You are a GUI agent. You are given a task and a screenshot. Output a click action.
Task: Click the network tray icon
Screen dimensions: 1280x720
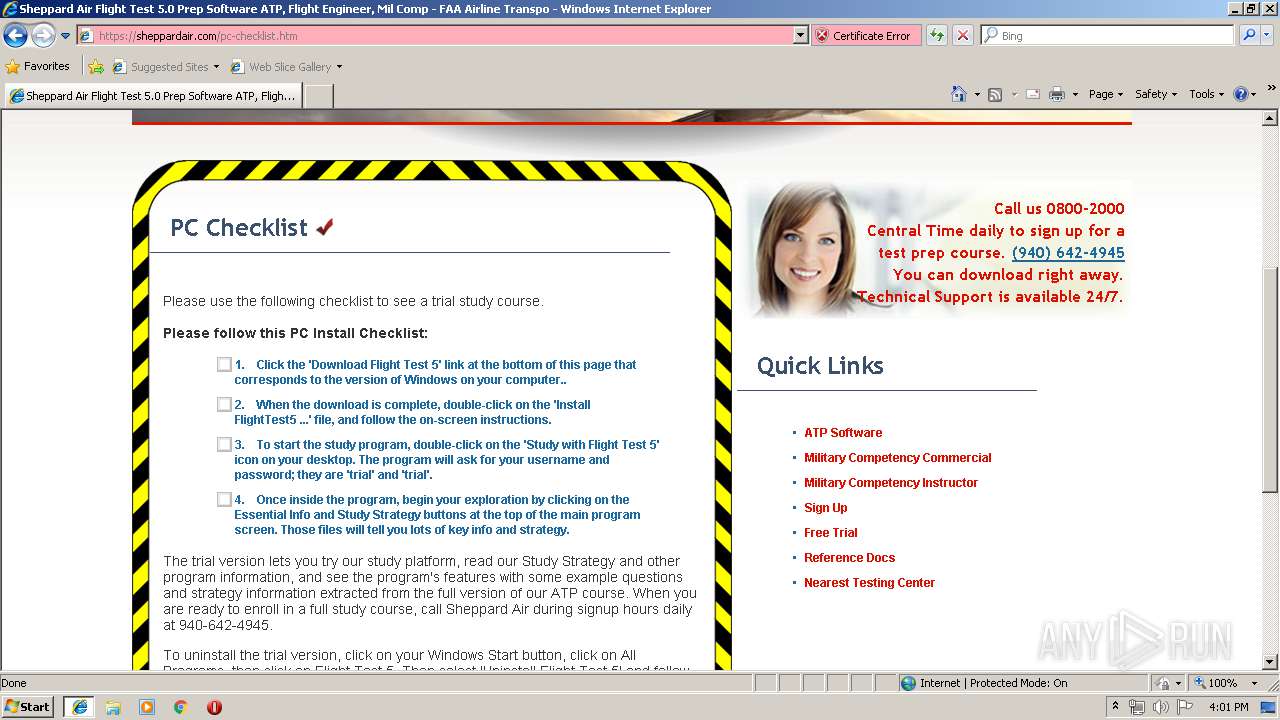(x=1137, y=707)
